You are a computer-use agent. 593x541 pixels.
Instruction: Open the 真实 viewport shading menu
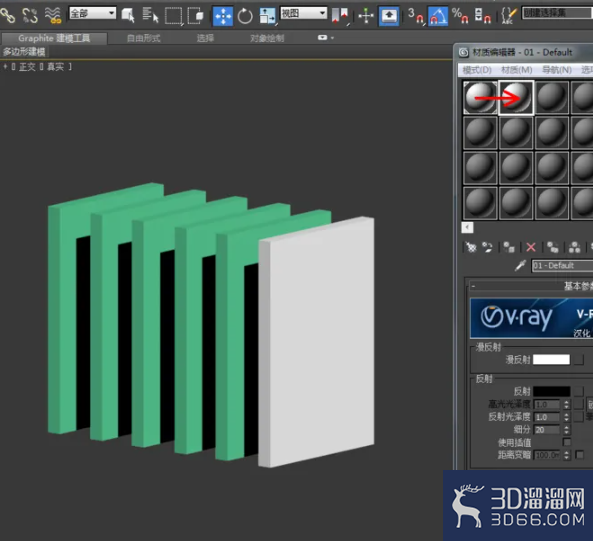pos(55,67)
